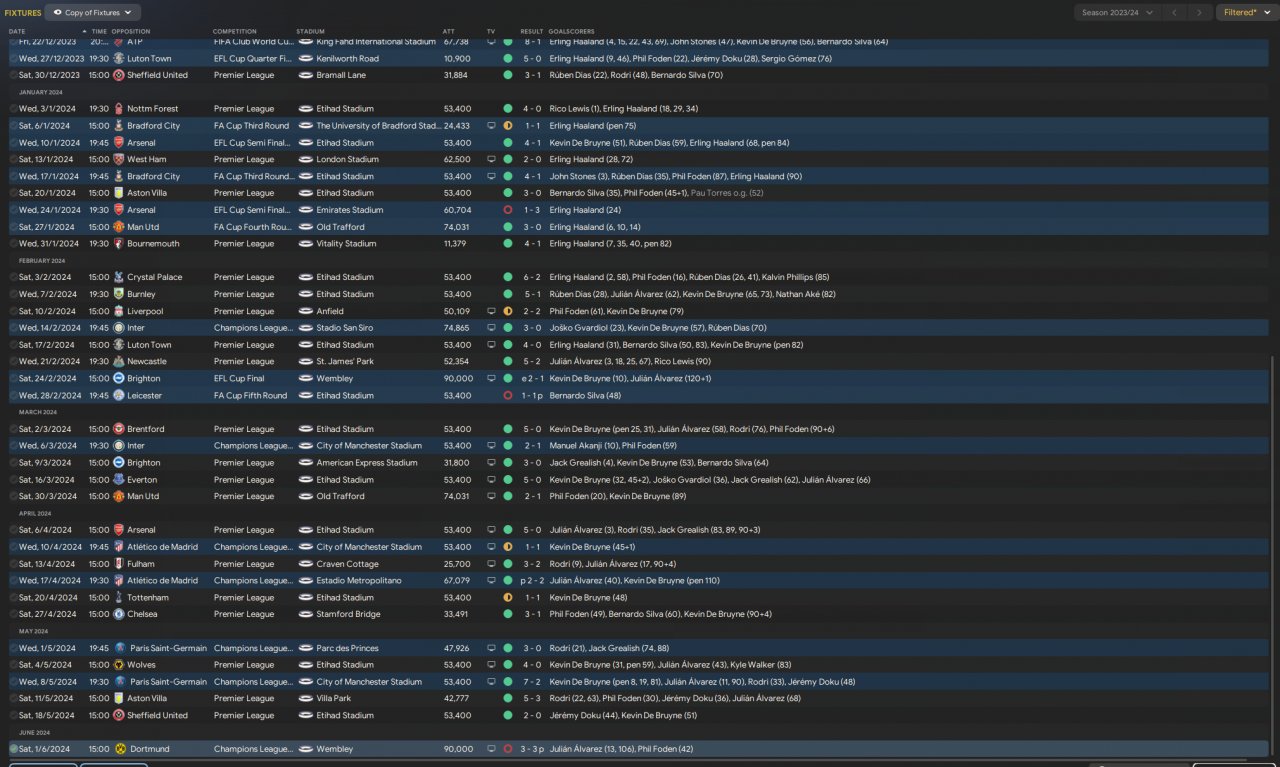The width and height of the screenshot is (1280, 767).
Task: Click the Pau Torres o.g. (52) goalscorer
Action: tap(727, 193)
